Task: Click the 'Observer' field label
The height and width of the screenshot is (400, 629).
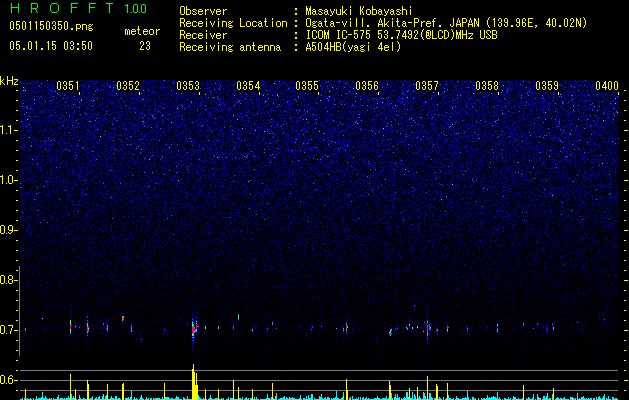Action: [x=203, y=11]
